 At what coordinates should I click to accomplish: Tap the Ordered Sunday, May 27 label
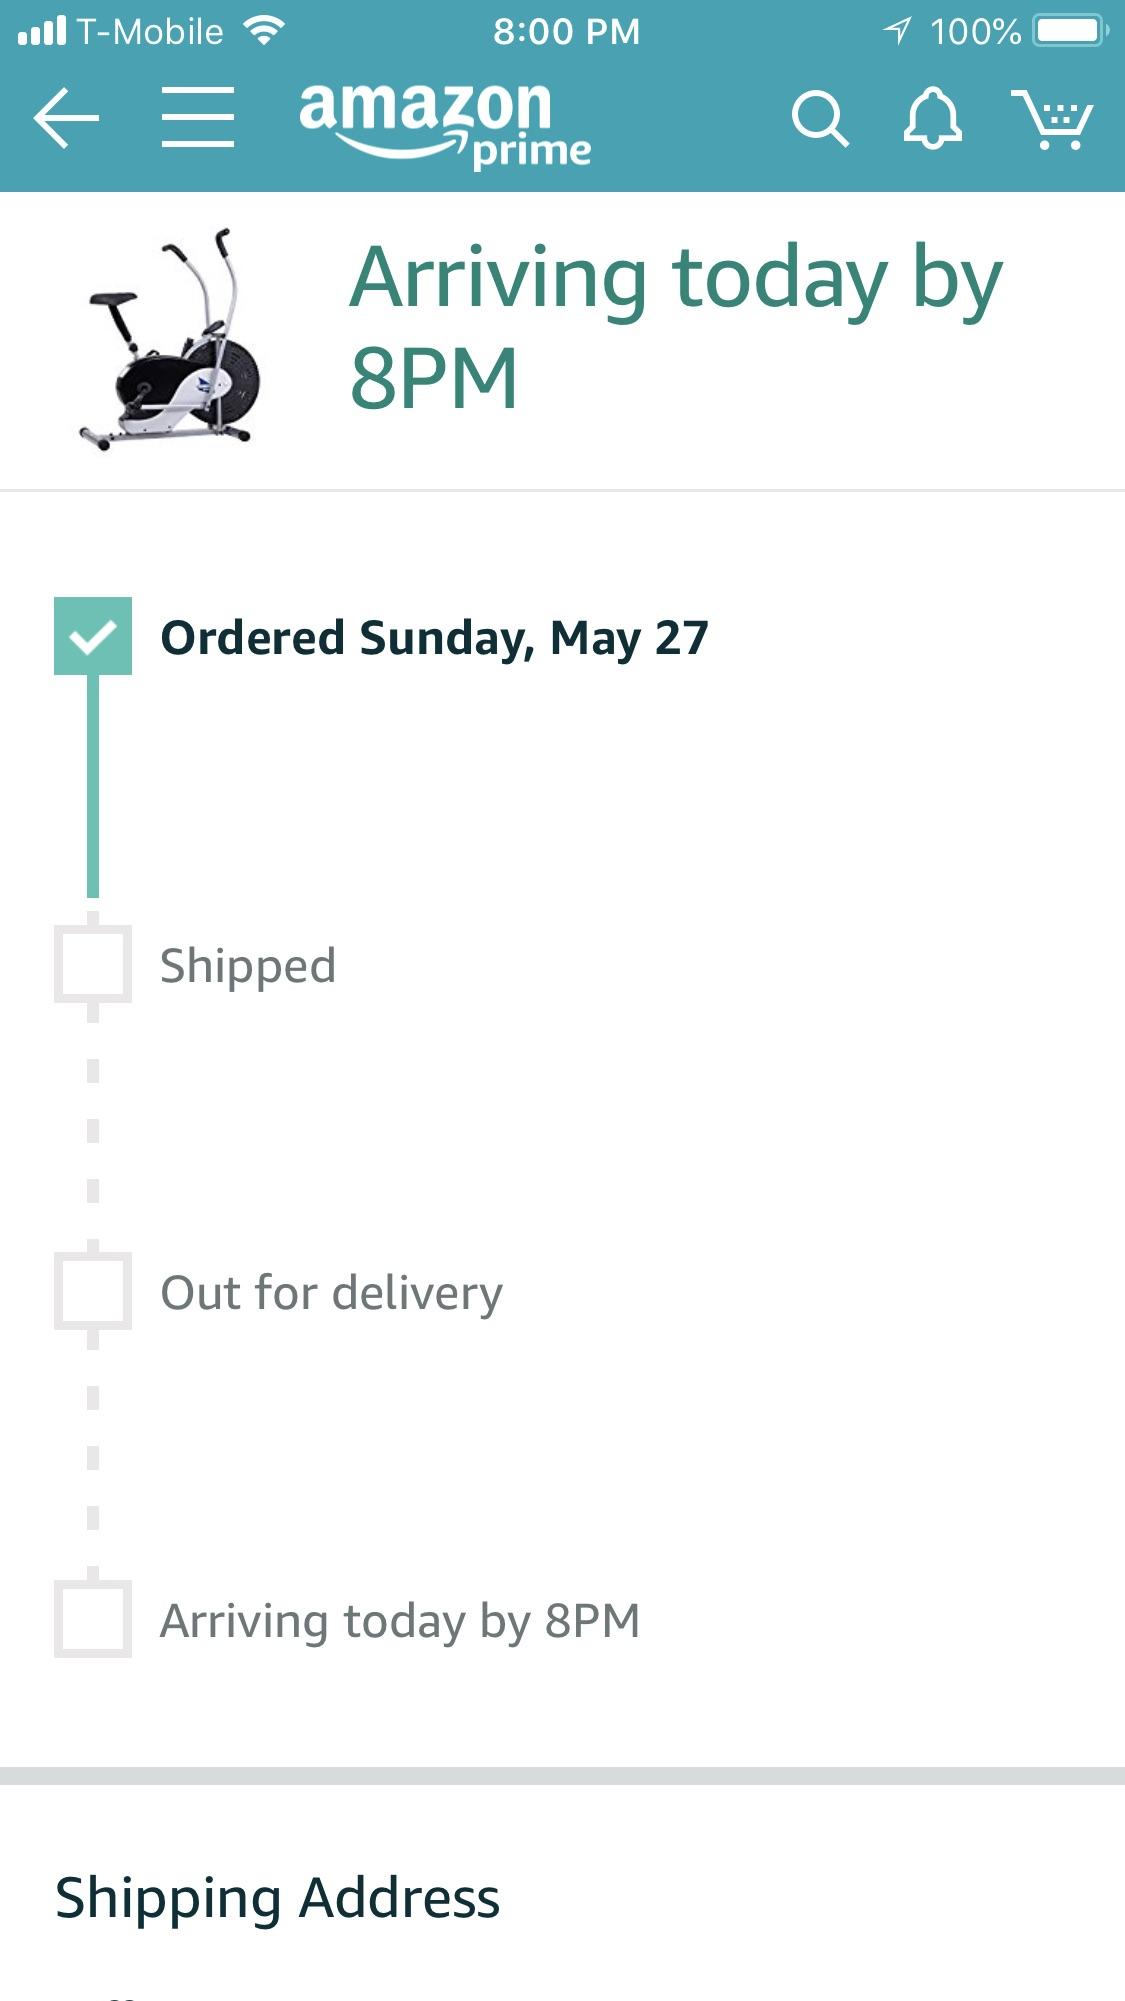point(434,638)
